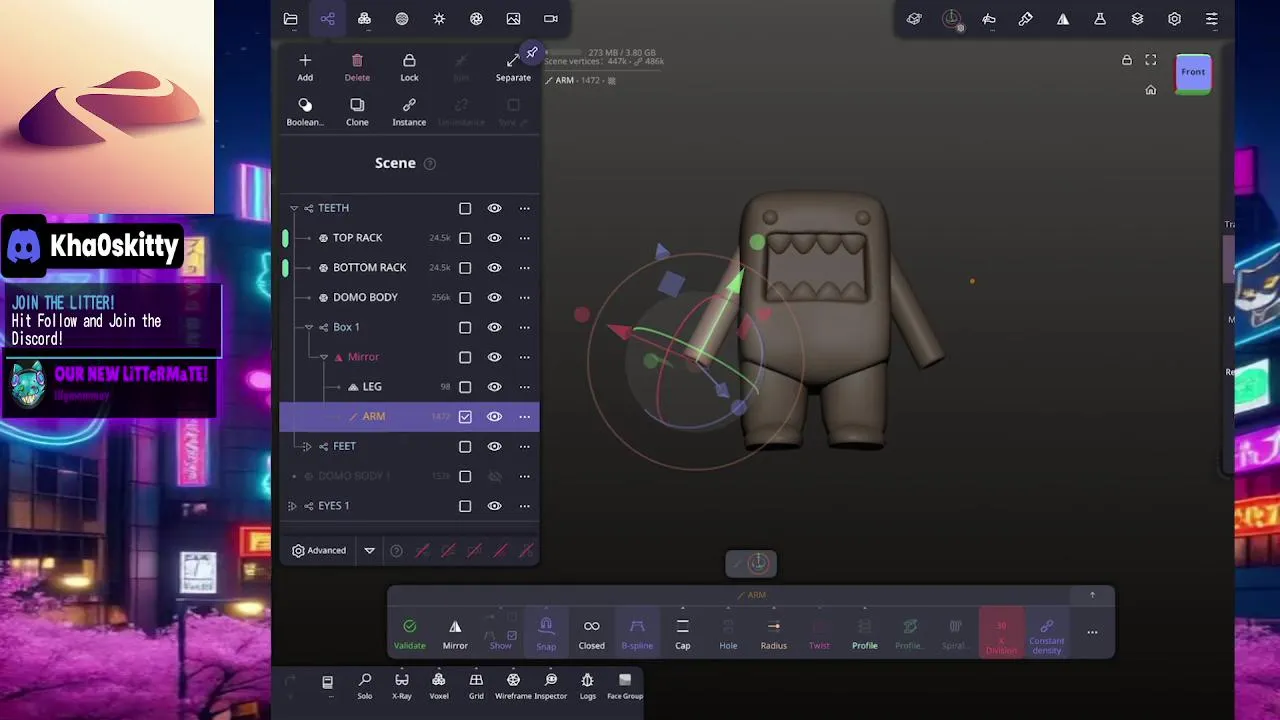Collapse the TEETH group arrow

tap(294, 208)
